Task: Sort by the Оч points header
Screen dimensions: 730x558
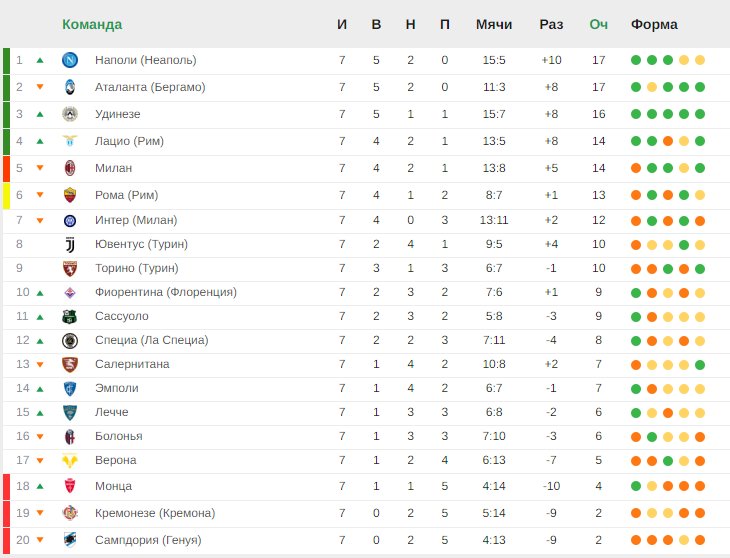Action: click(598, 24)
